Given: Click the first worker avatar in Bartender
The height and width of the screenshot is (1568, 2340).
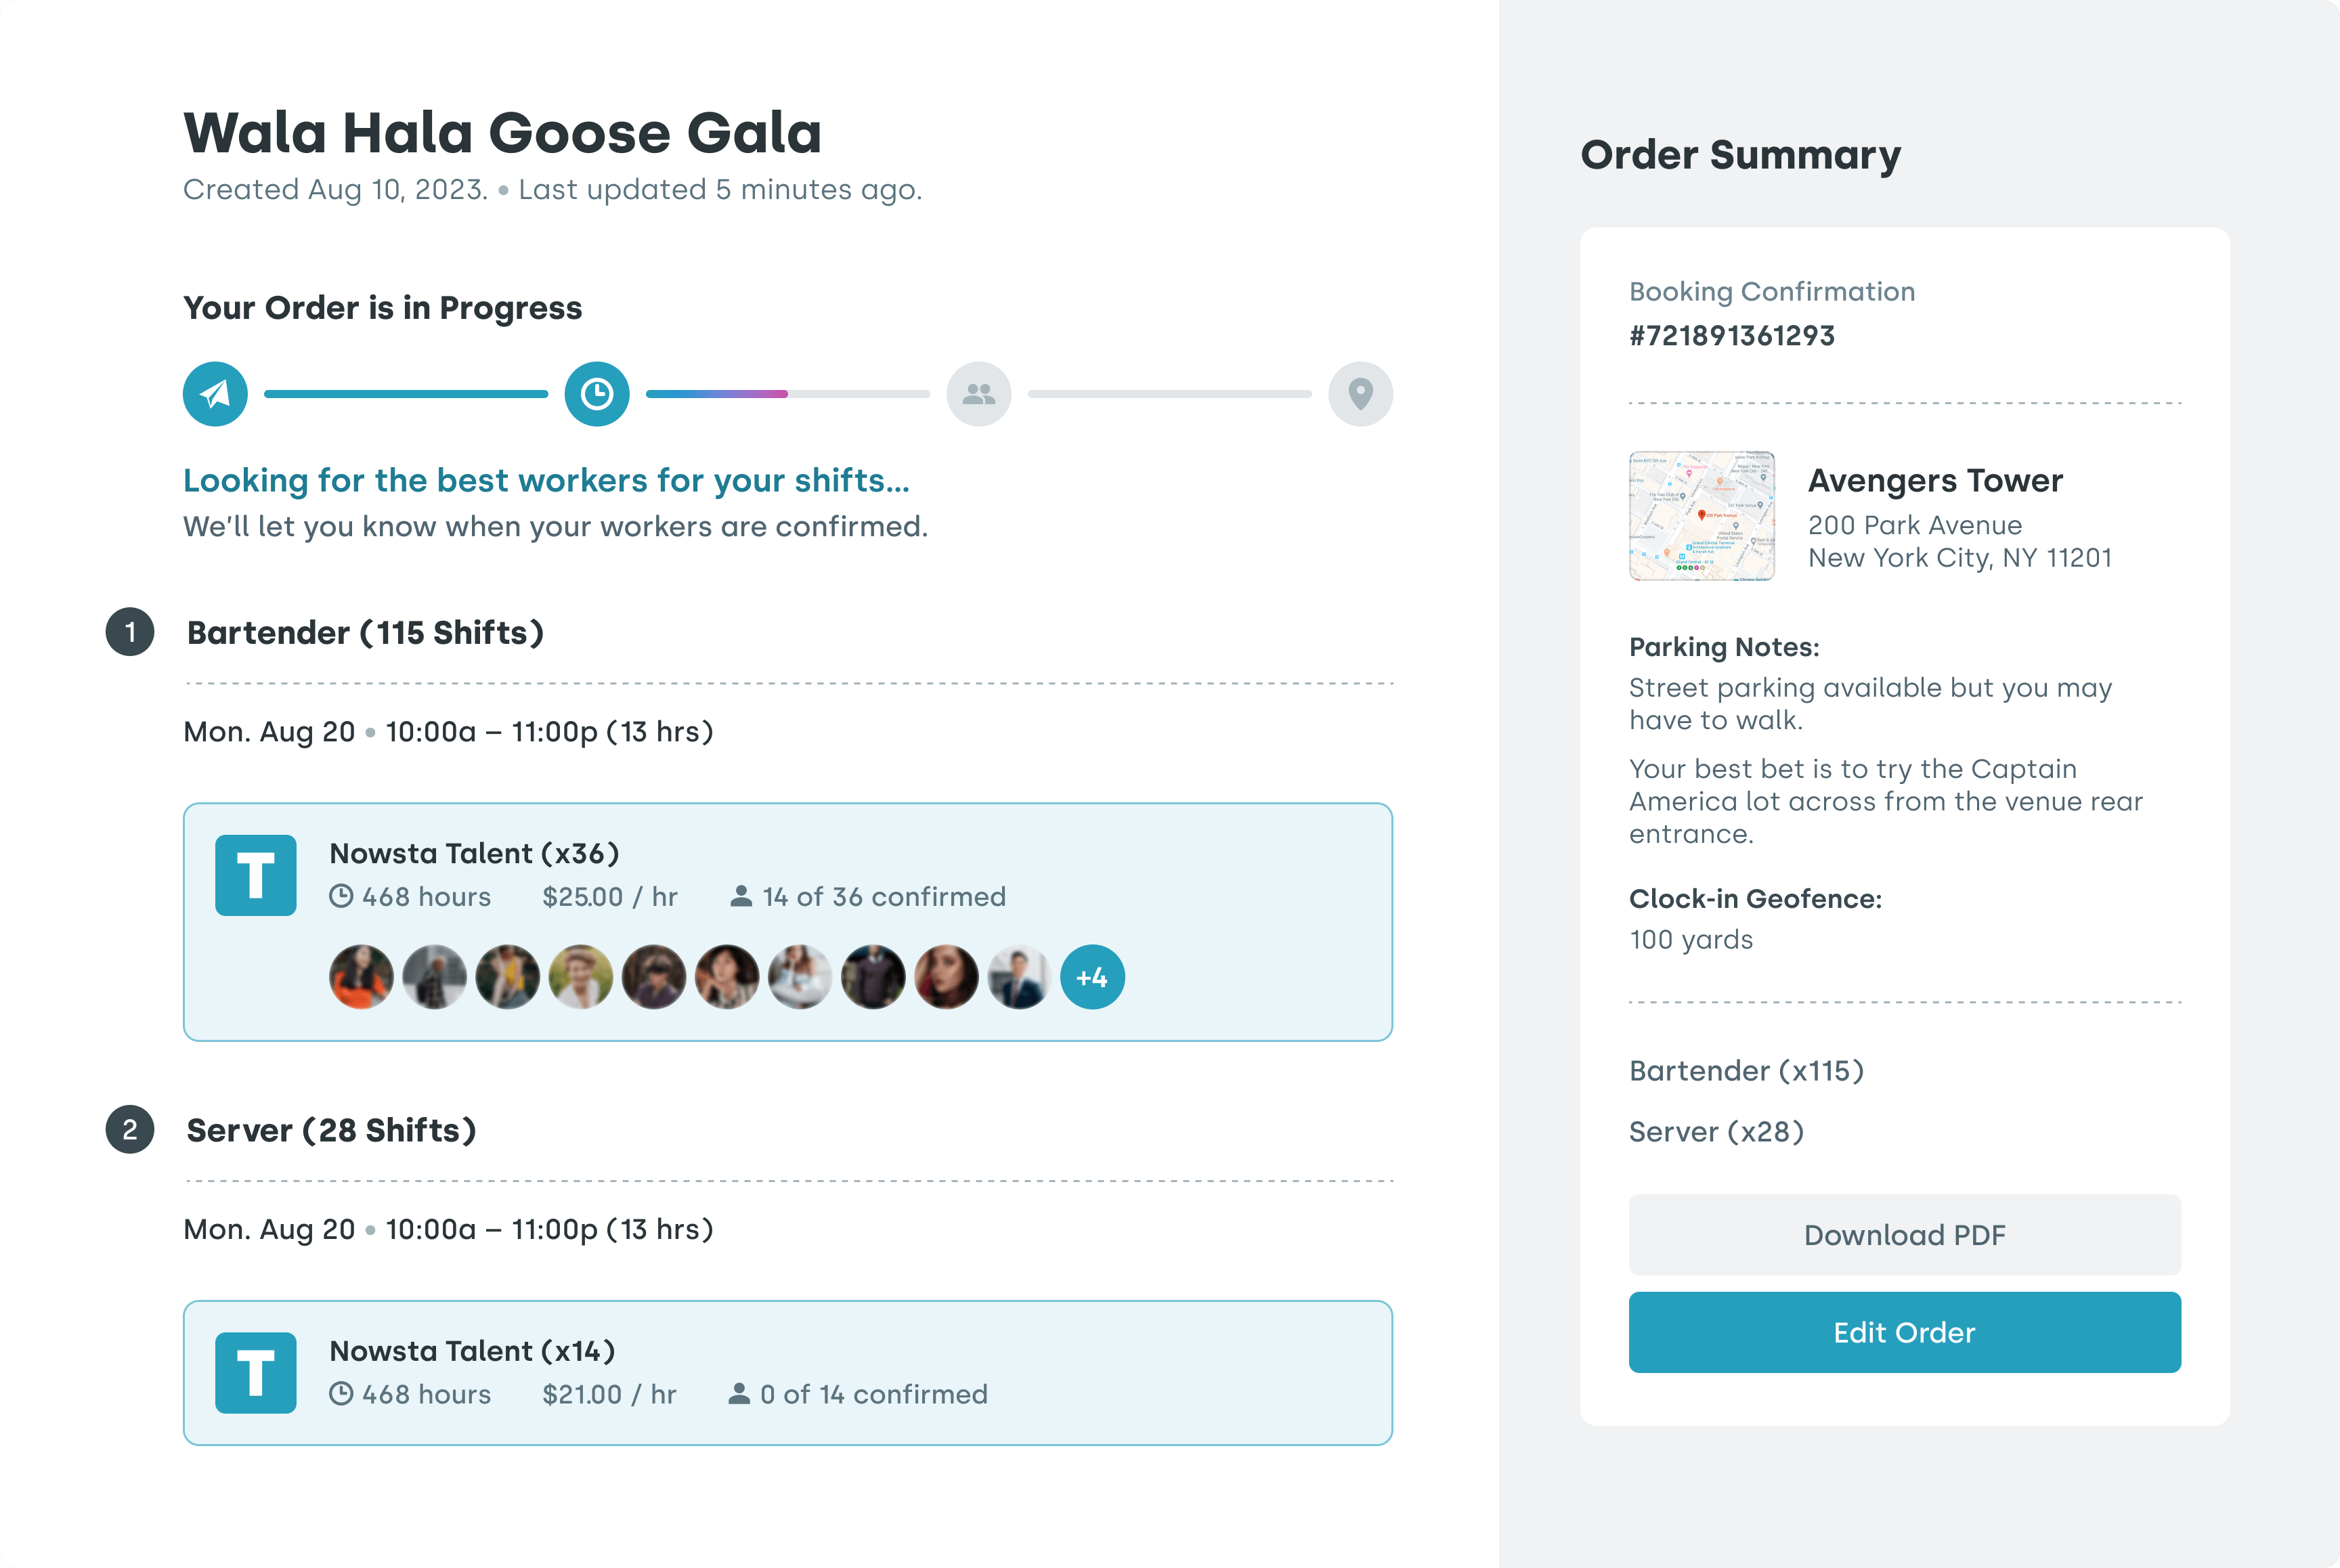Looking at the screenshot, I should click(x=361, y=977).
